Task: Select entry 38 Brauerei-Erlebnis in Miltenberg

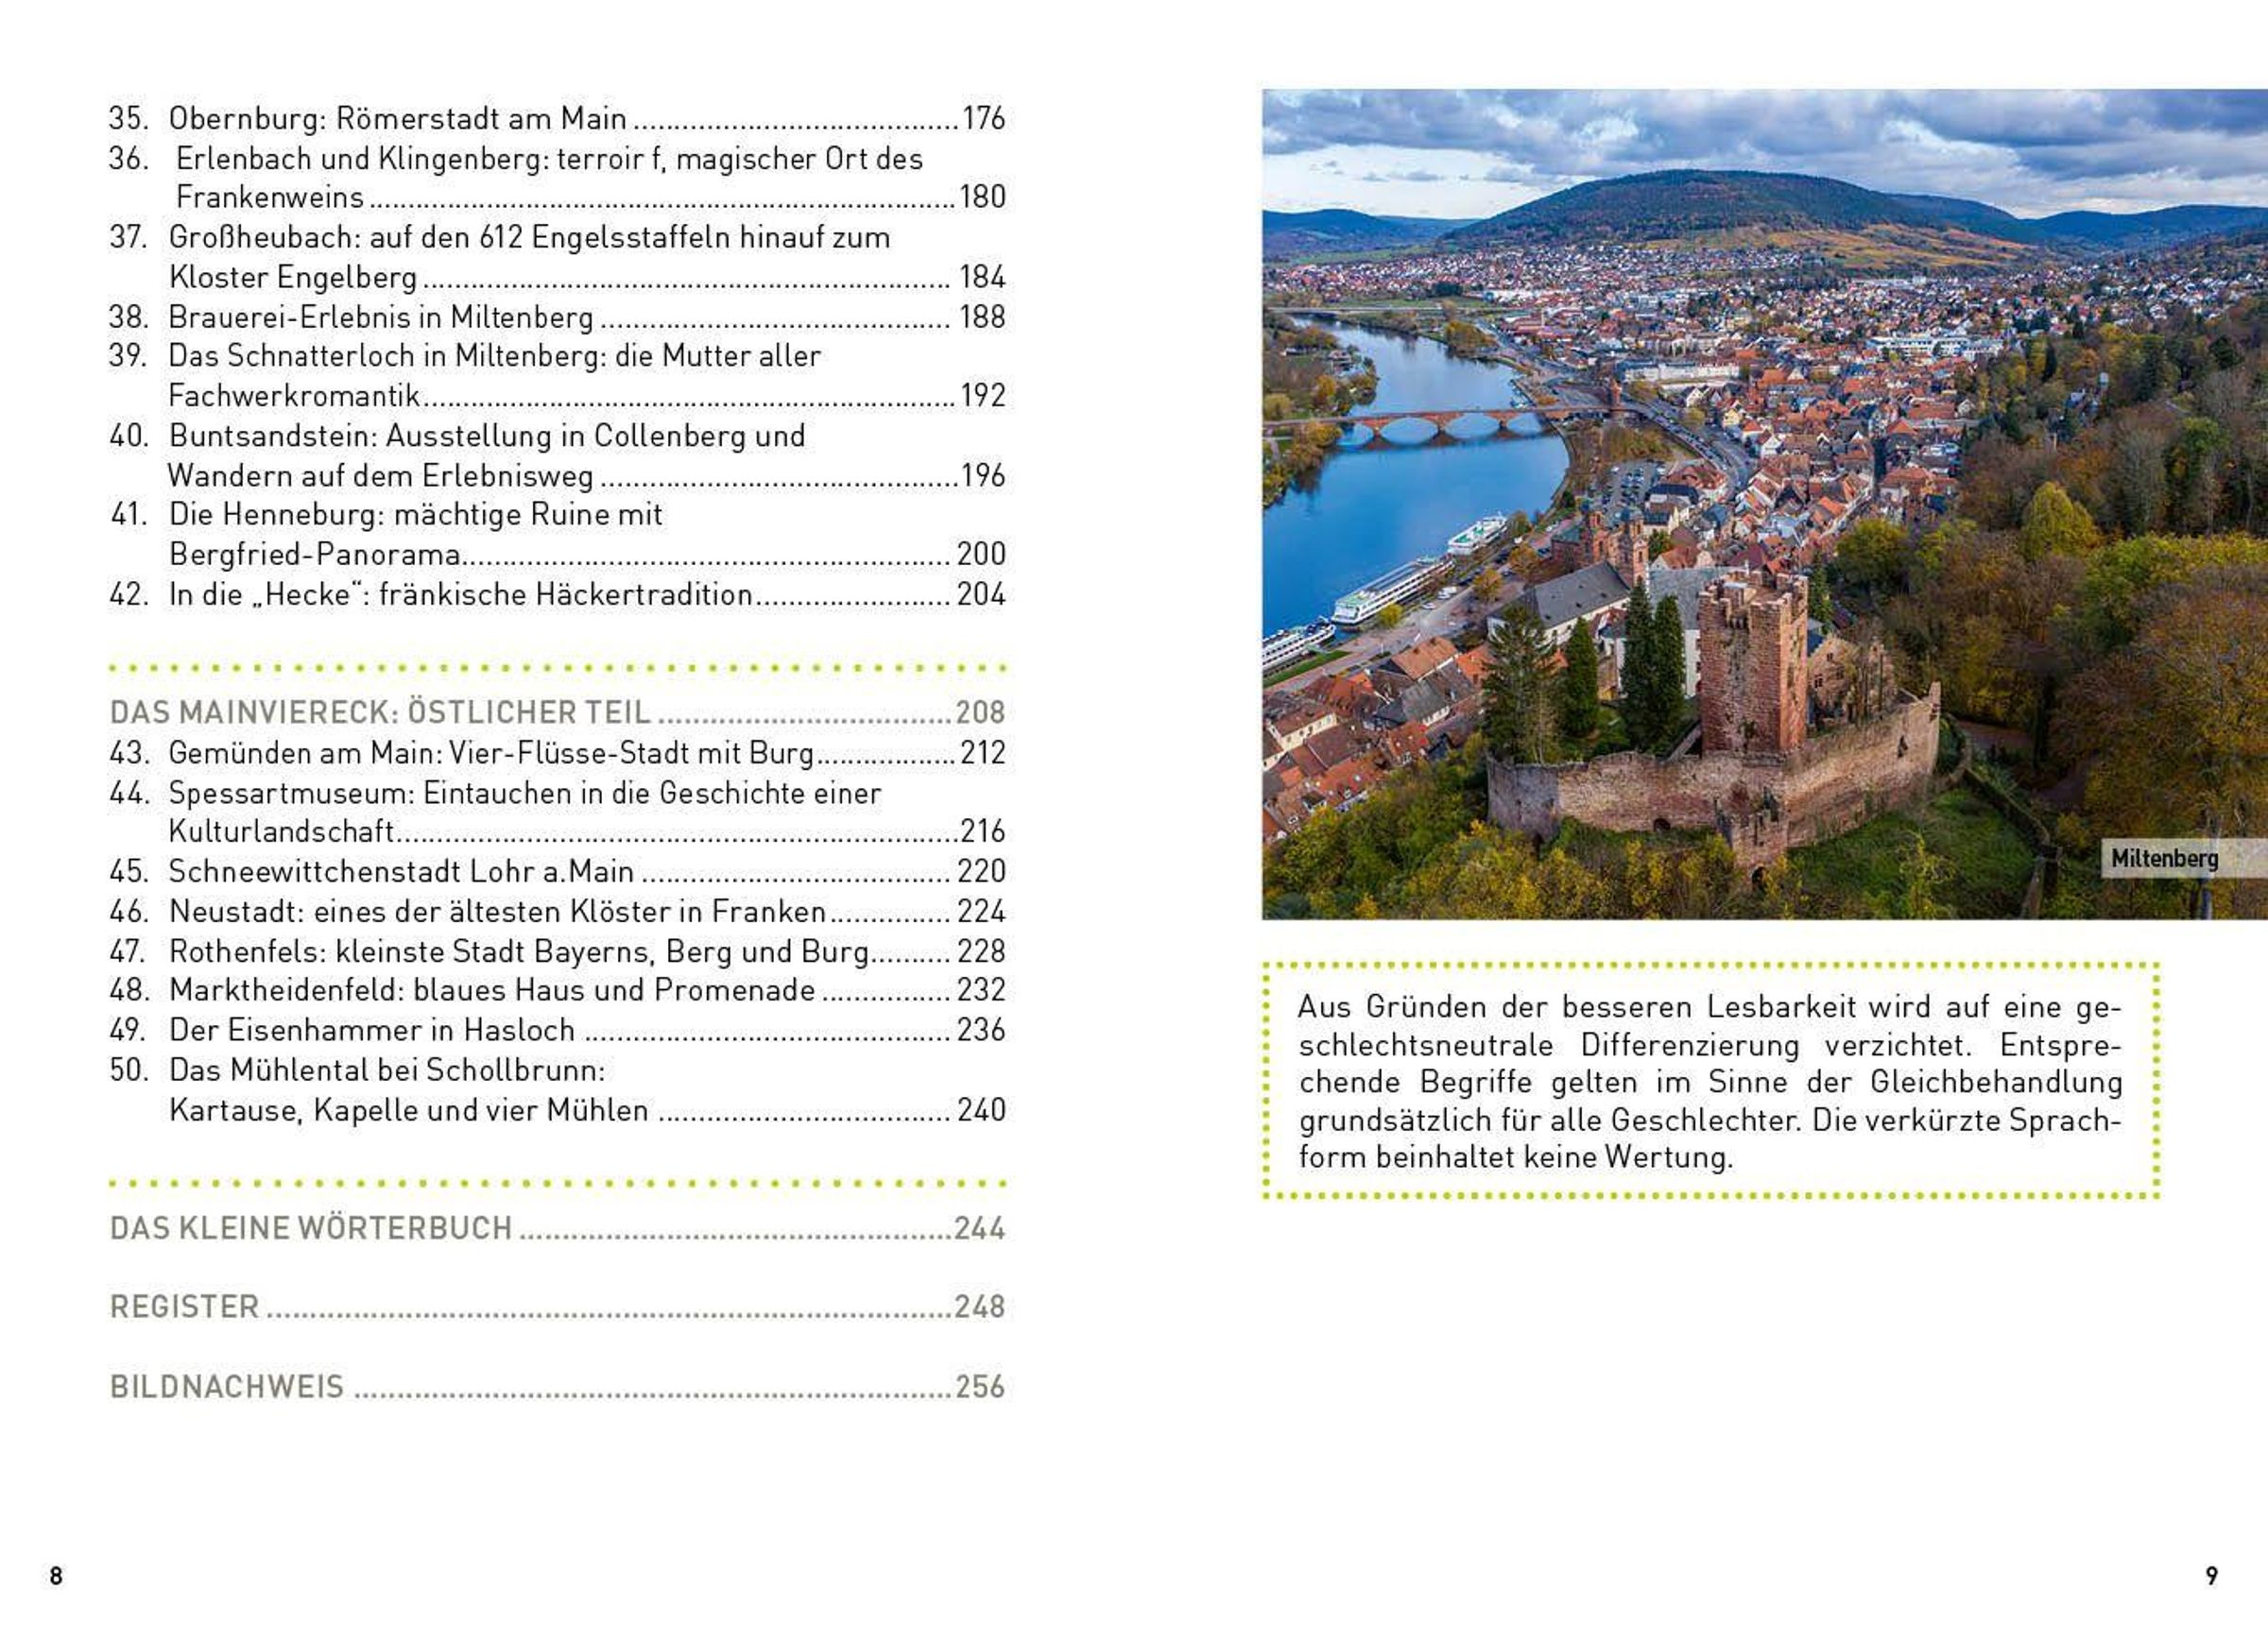Action: click(380, 317)
